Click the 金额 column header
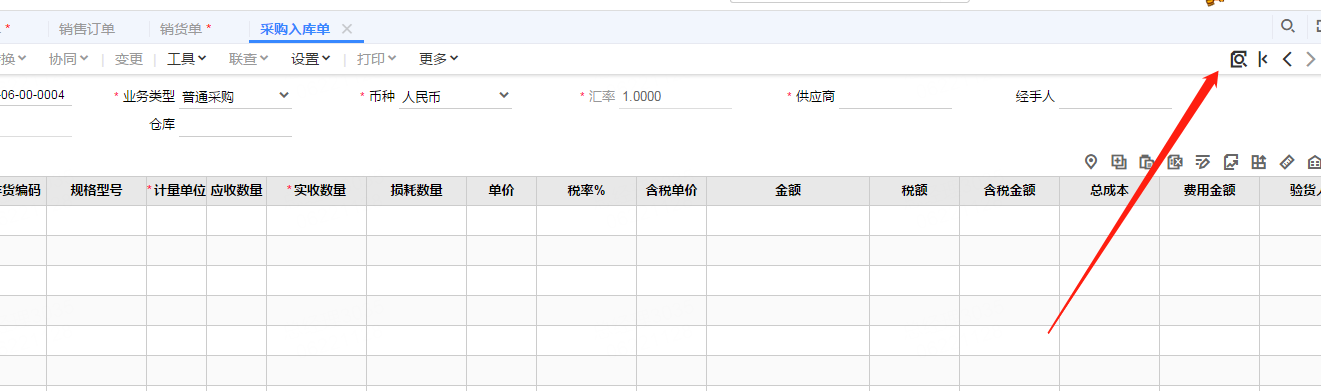Screen dimensions: 1321x391 point(788,191)
